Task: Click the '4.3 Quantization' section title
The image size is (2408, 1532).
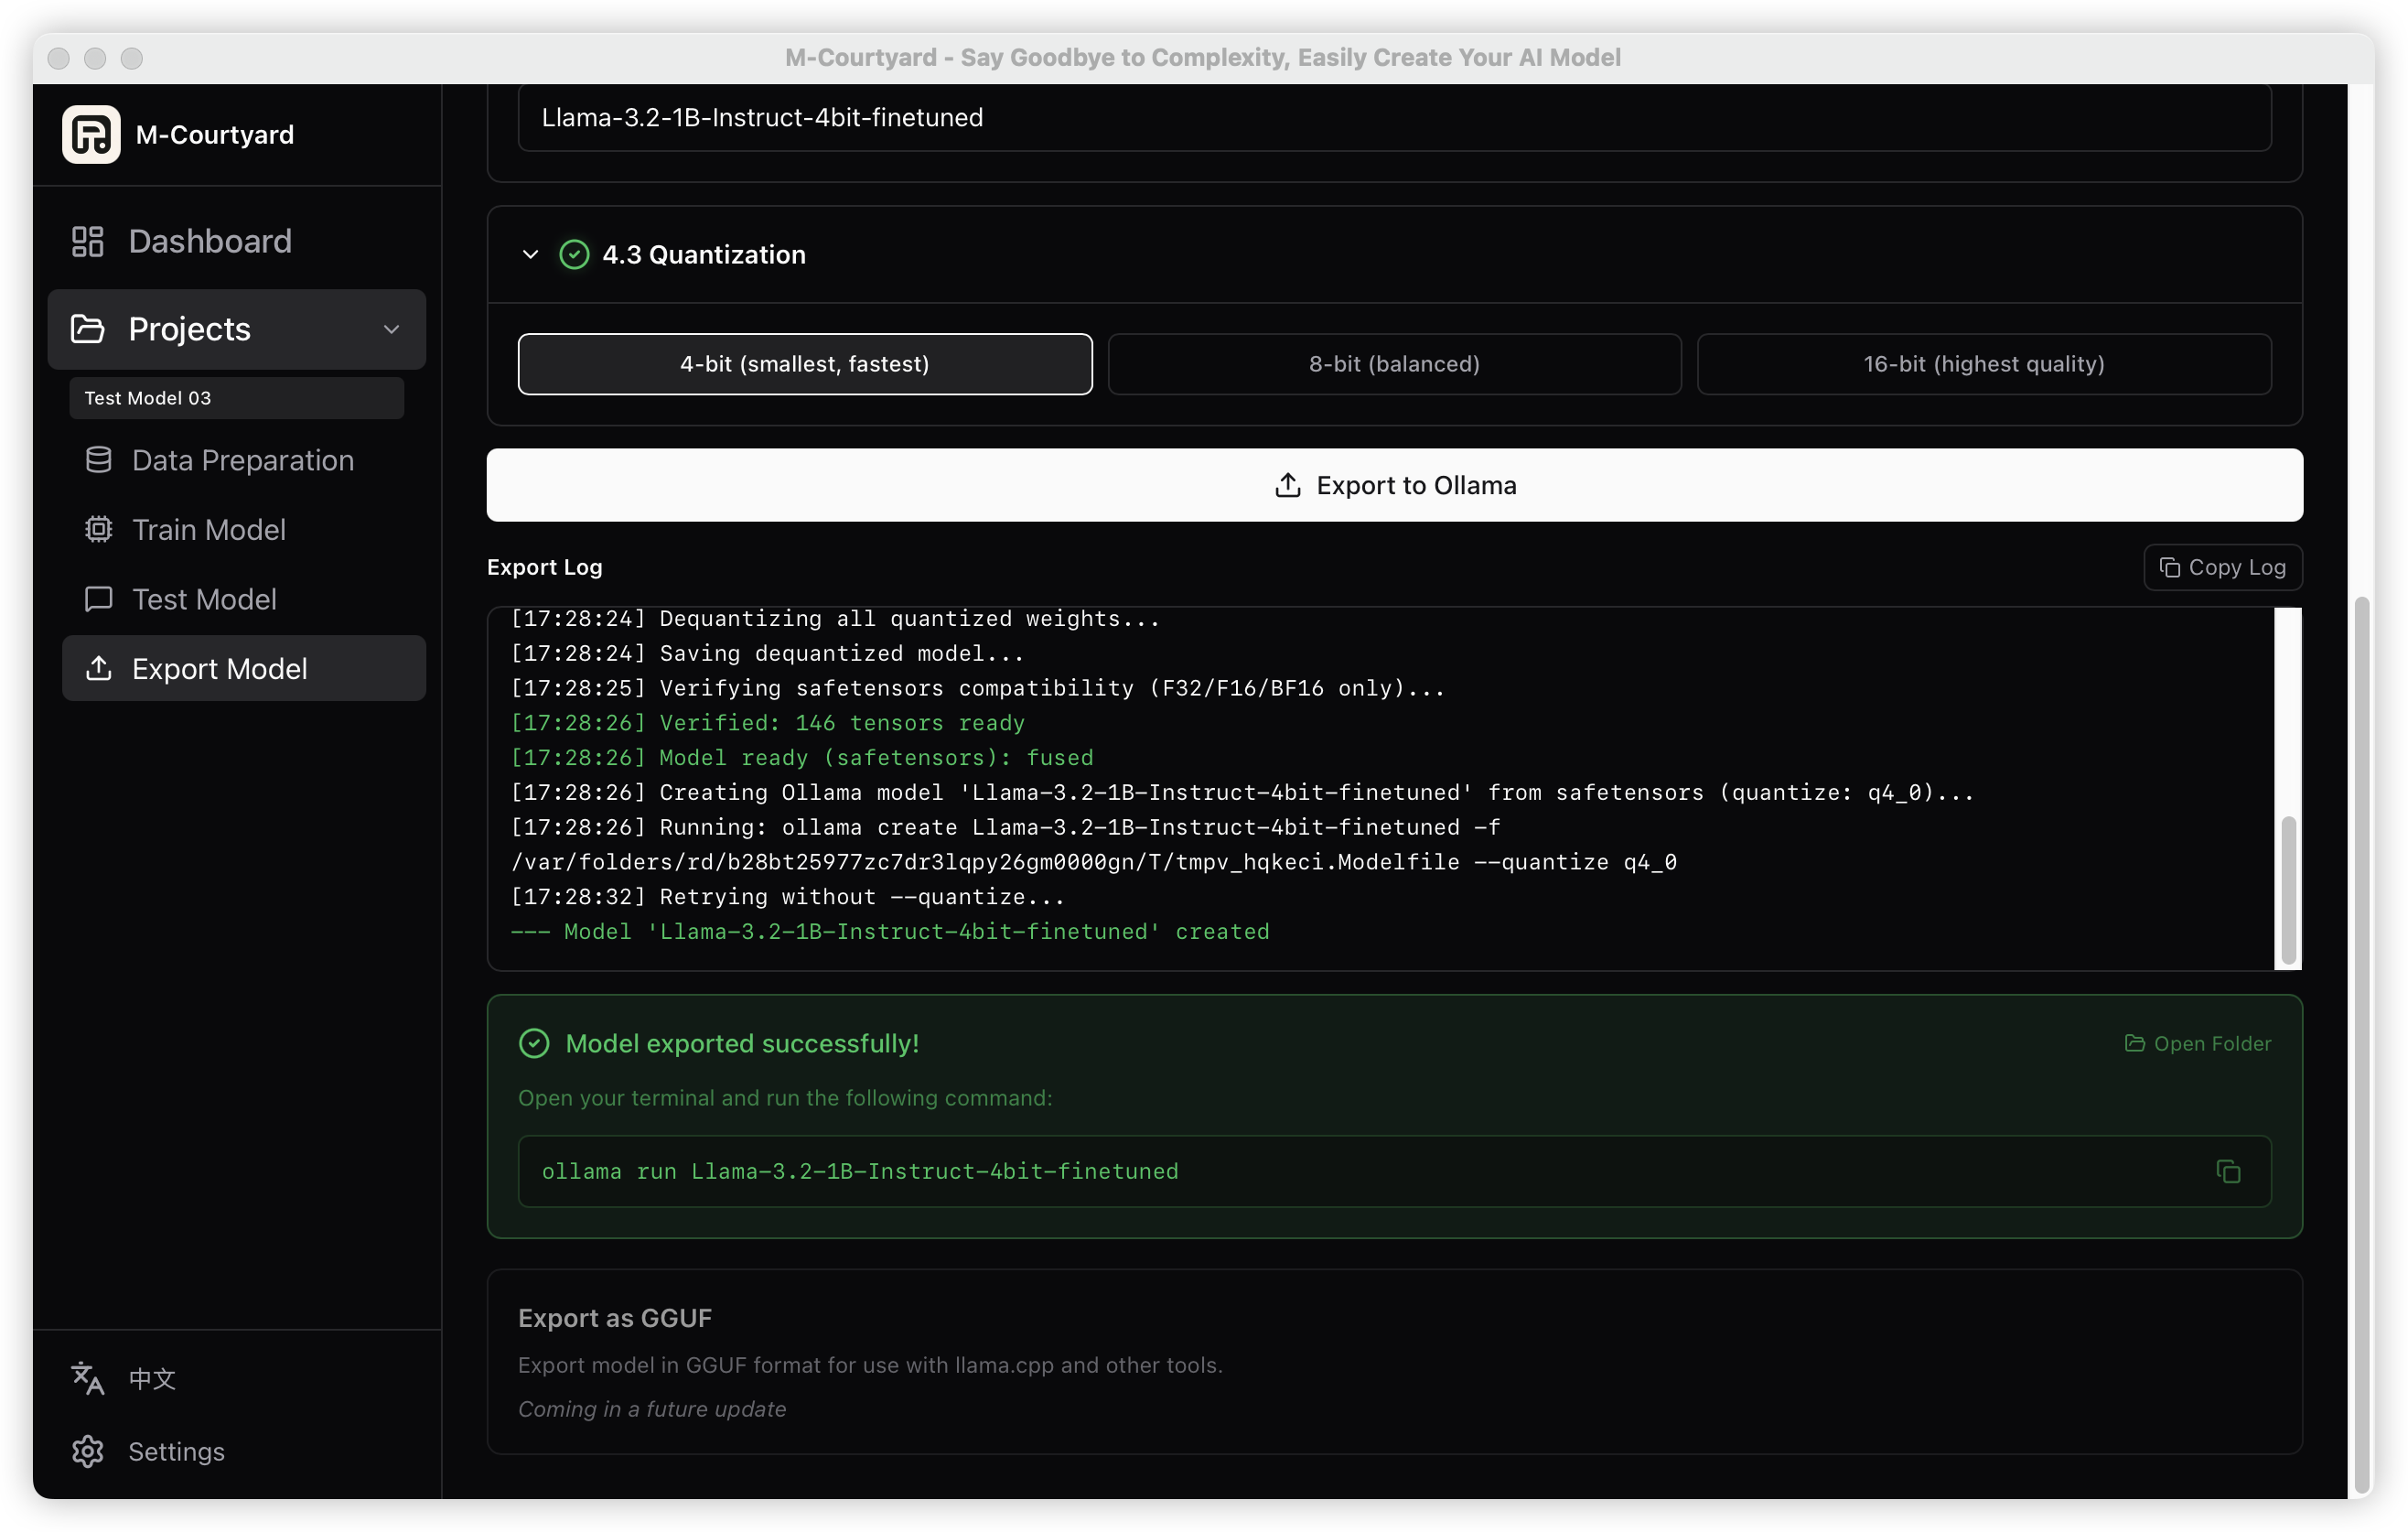Action: point(704,255)
